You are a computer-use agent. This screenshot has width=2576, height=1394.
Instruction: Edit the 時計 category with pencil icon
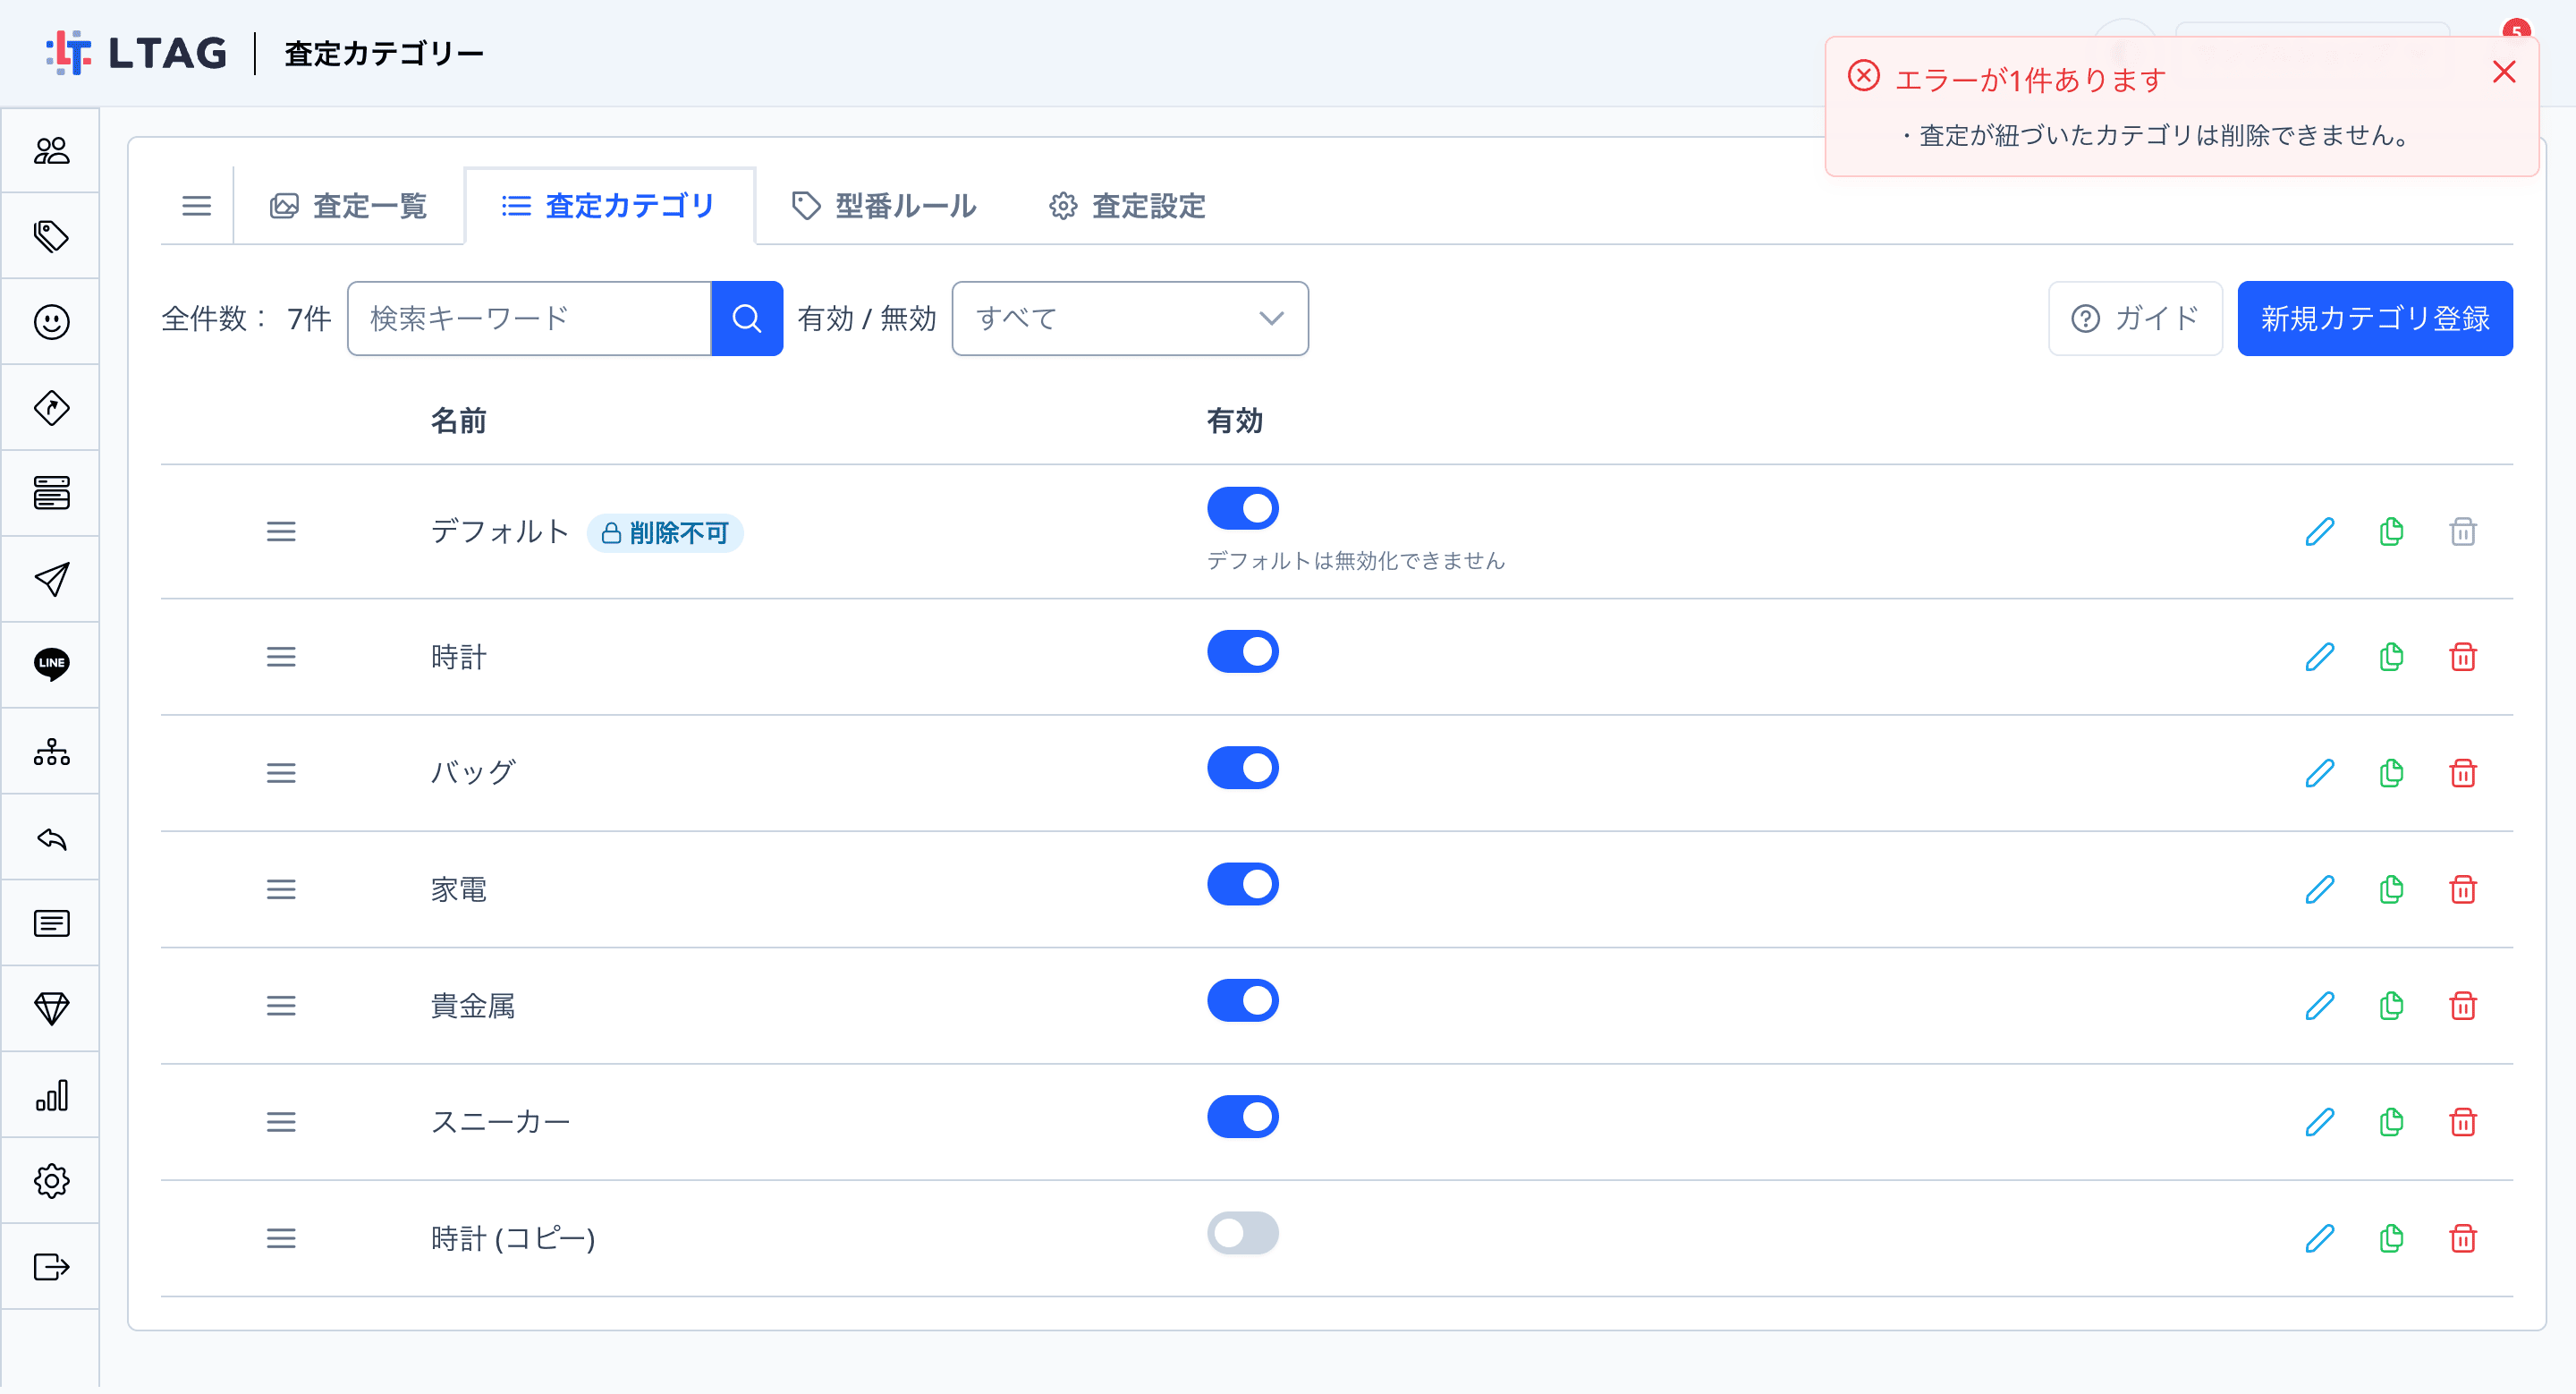2319,657
